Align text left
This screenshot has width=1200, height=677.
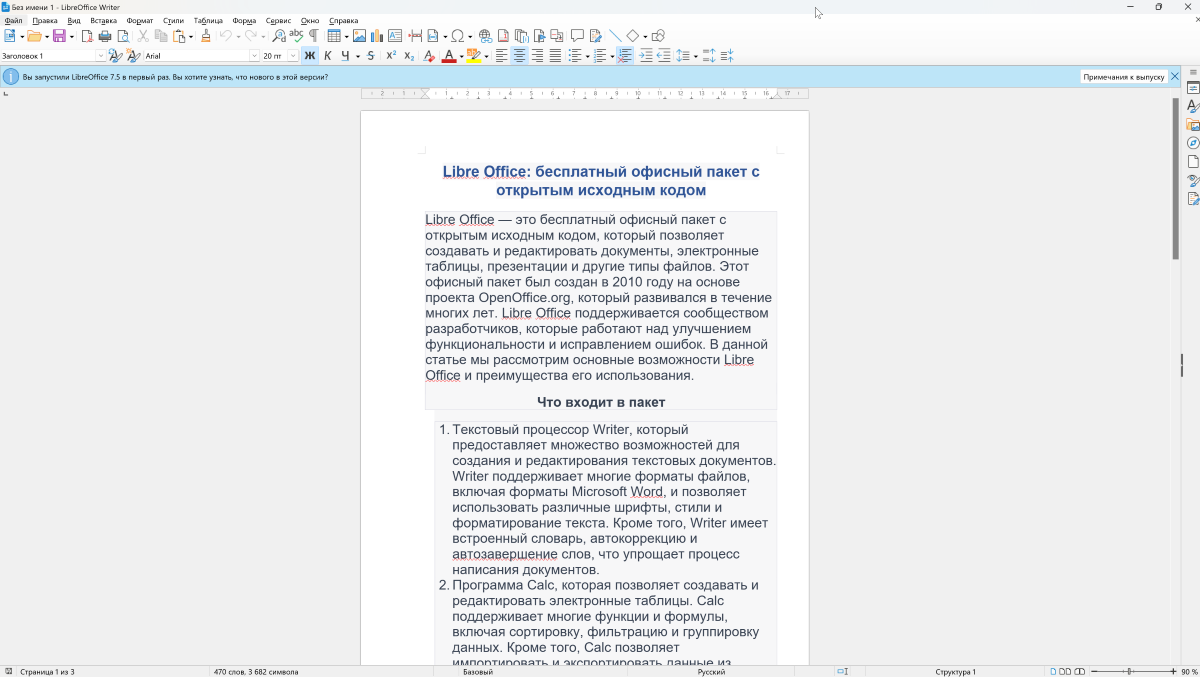point(501,56)
